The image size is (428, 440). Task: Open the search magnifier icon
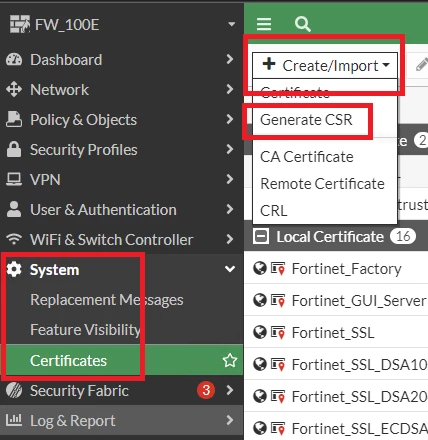303,24
